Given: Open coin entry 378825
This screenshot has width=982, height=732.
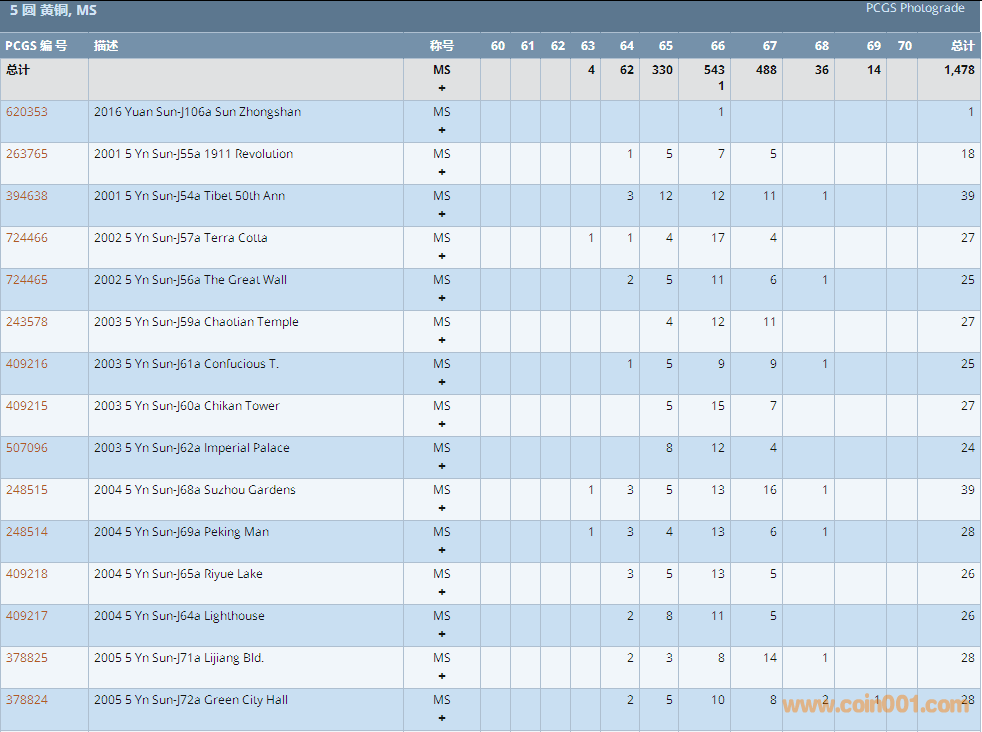Looking at the screenshot, I should pyautogui.click(x=27, y=658).
